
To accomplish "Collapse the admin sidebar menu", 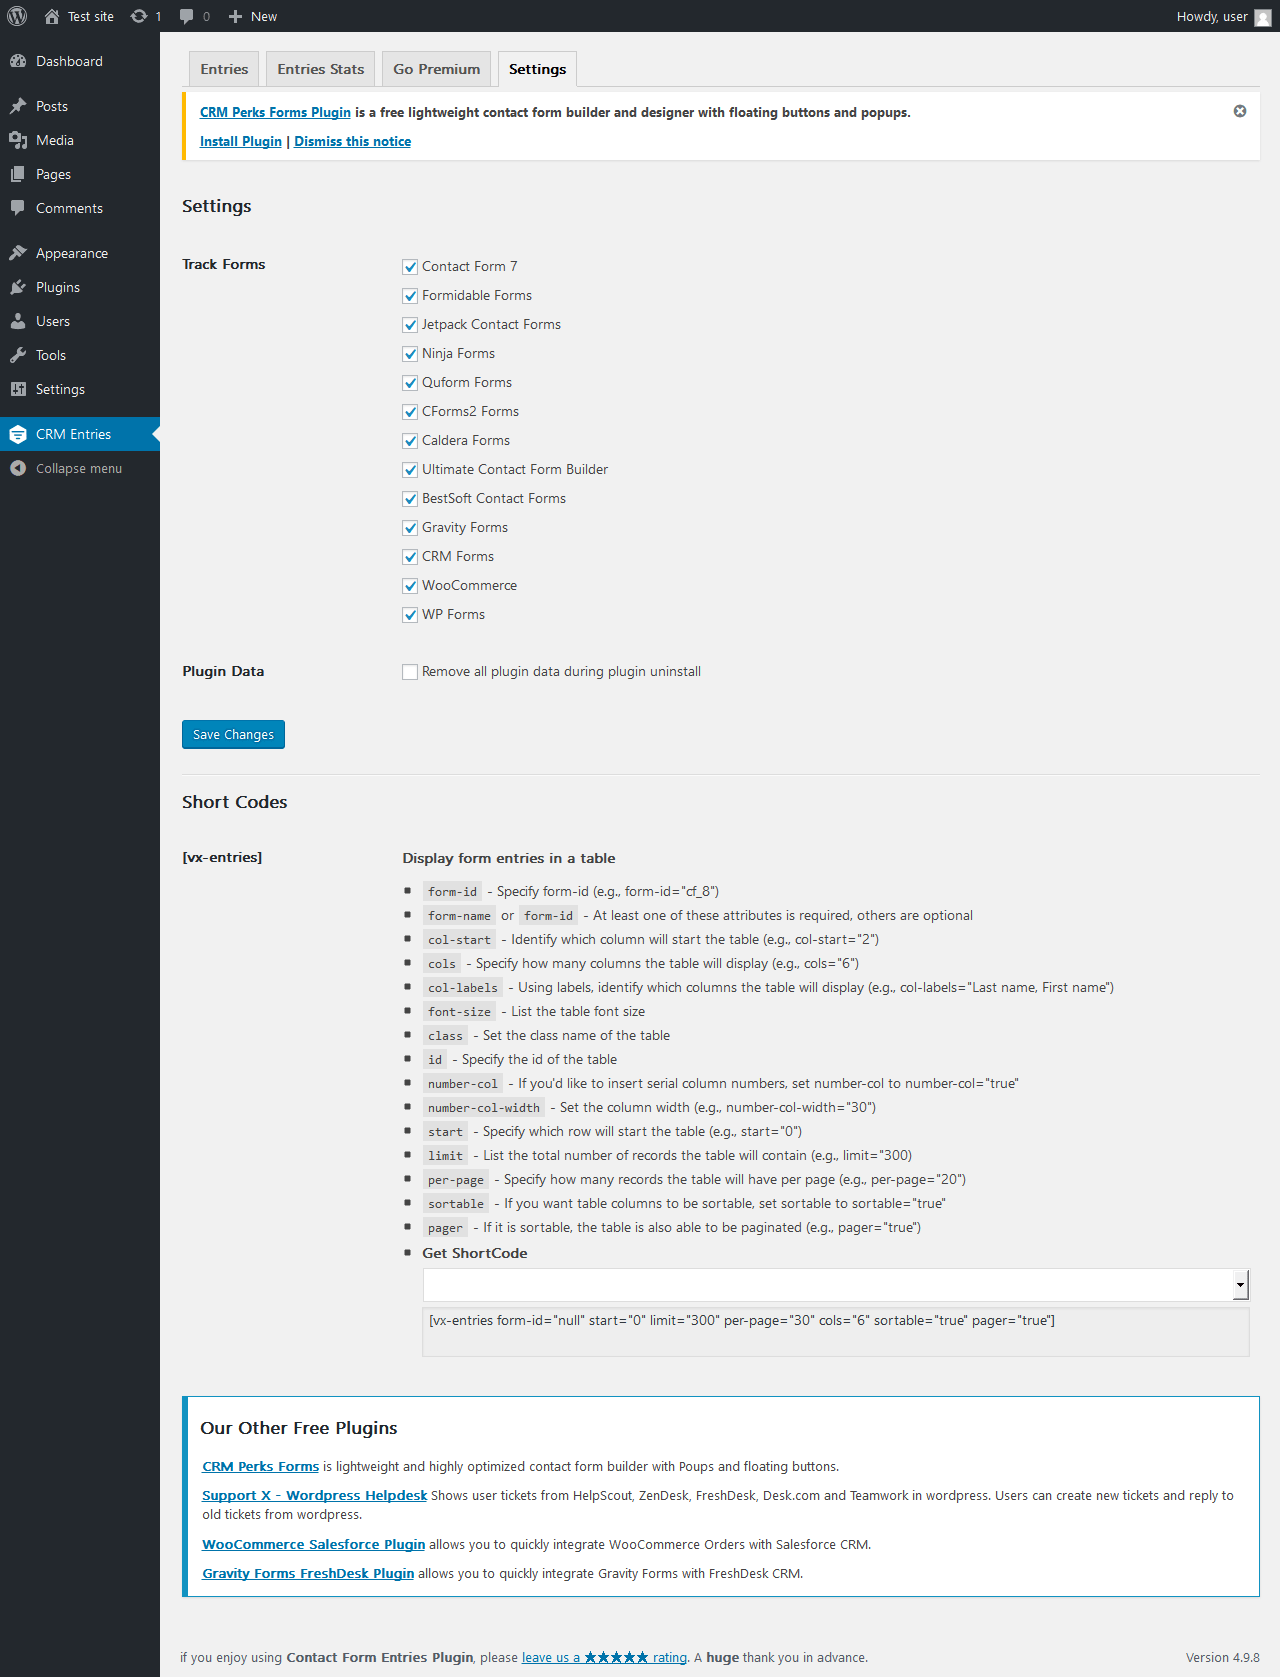I will point(80,468).
